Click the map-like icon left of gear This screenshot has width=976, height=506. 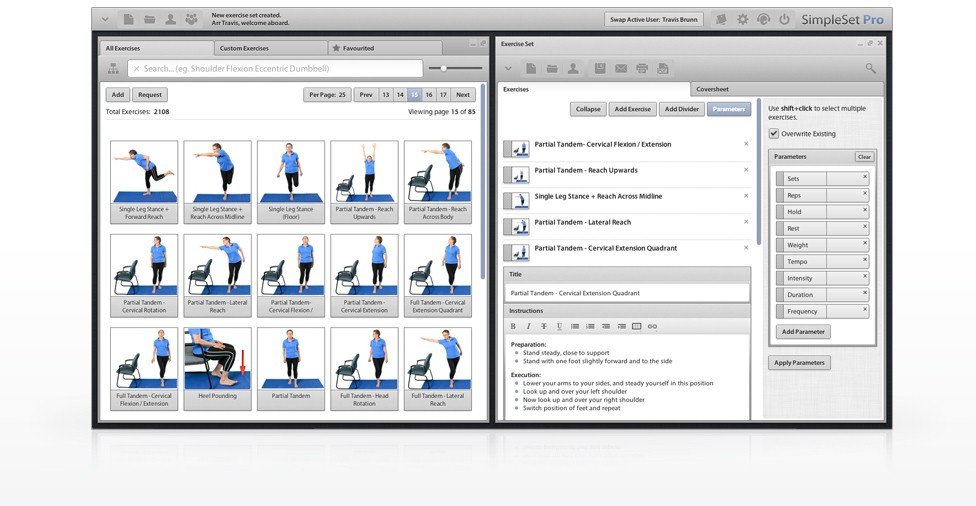pos(721,19)
